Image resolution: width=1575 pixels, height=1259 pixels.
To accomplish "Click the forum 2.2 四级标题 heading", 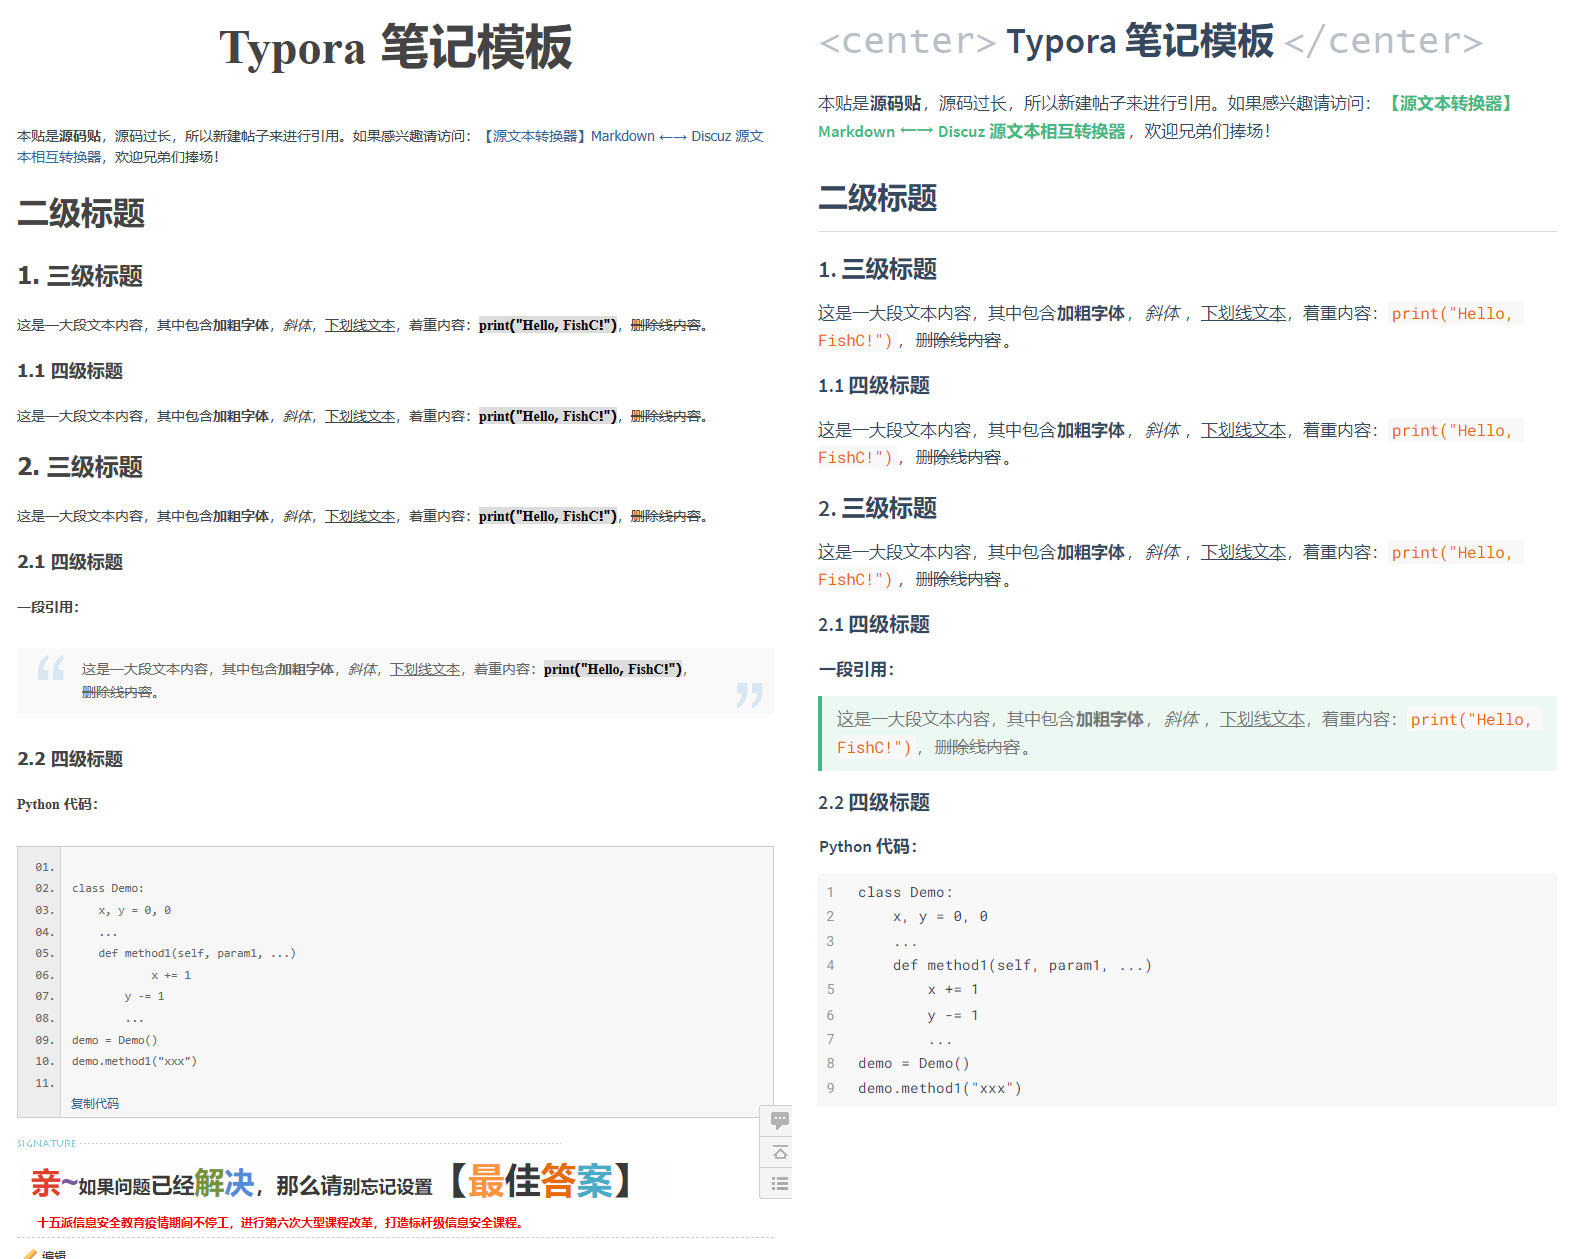I will coord(70,759).
